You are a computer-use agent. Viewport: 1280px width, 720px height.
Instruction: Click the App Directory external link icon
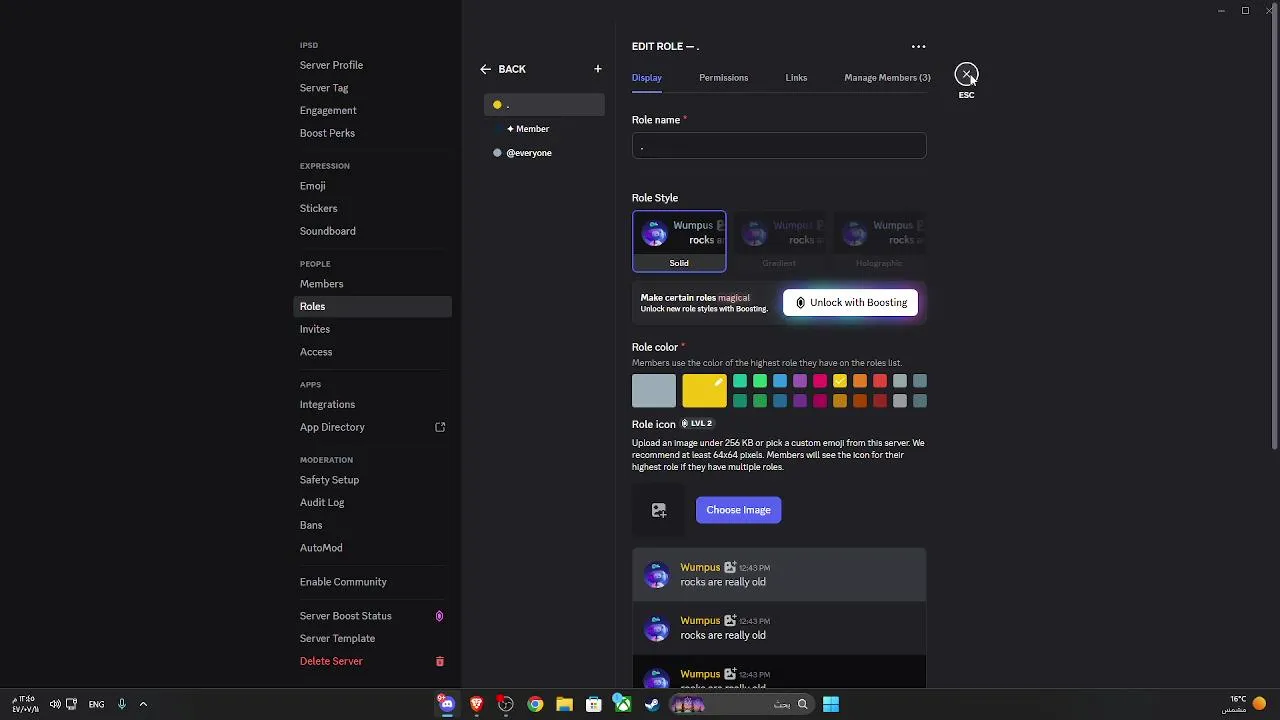coord(440,427)
